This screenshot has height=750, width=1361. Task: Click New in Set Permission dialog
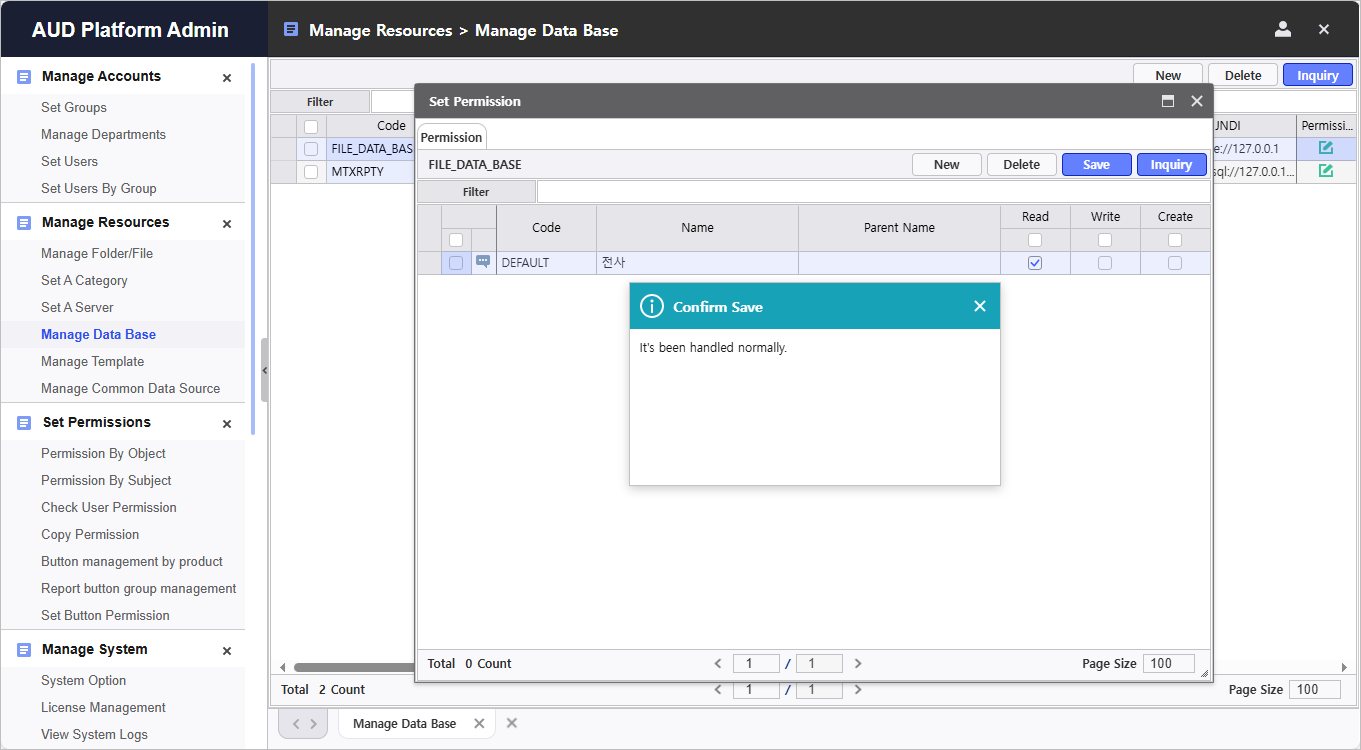pos(947,164)
